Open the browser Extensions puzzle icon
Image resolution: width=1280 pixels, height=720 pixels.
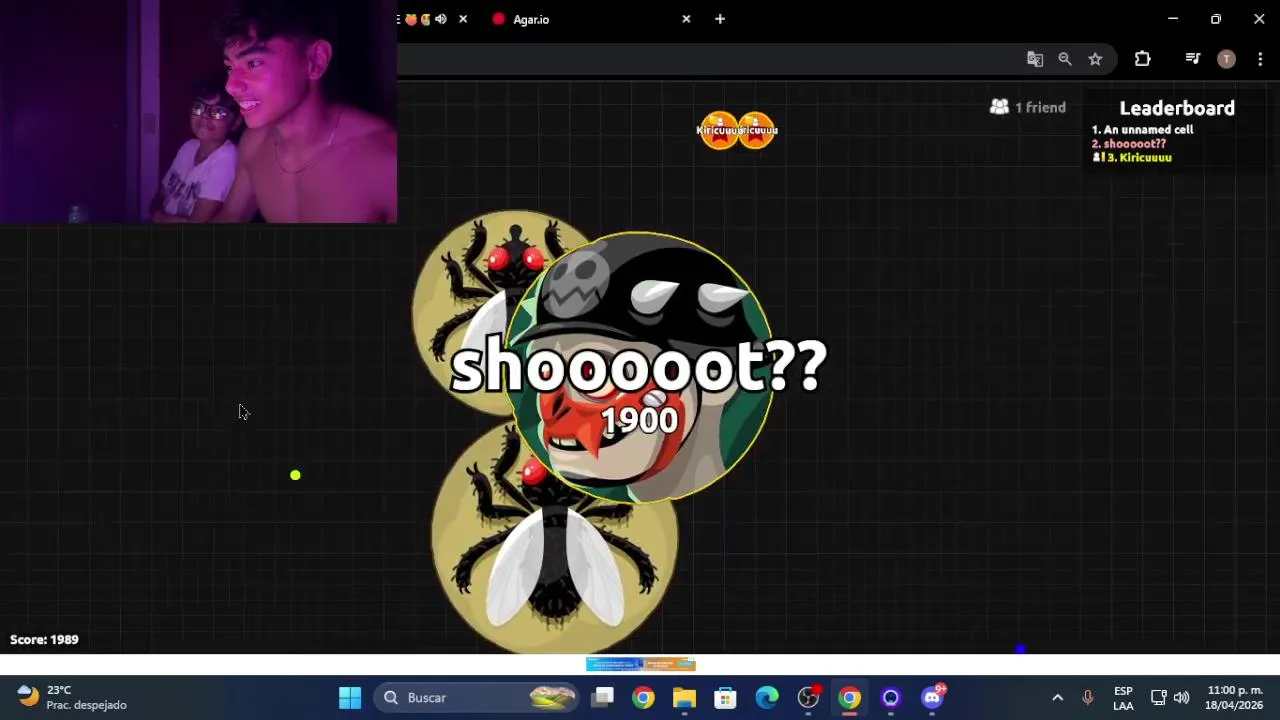tap(1142, 59)
